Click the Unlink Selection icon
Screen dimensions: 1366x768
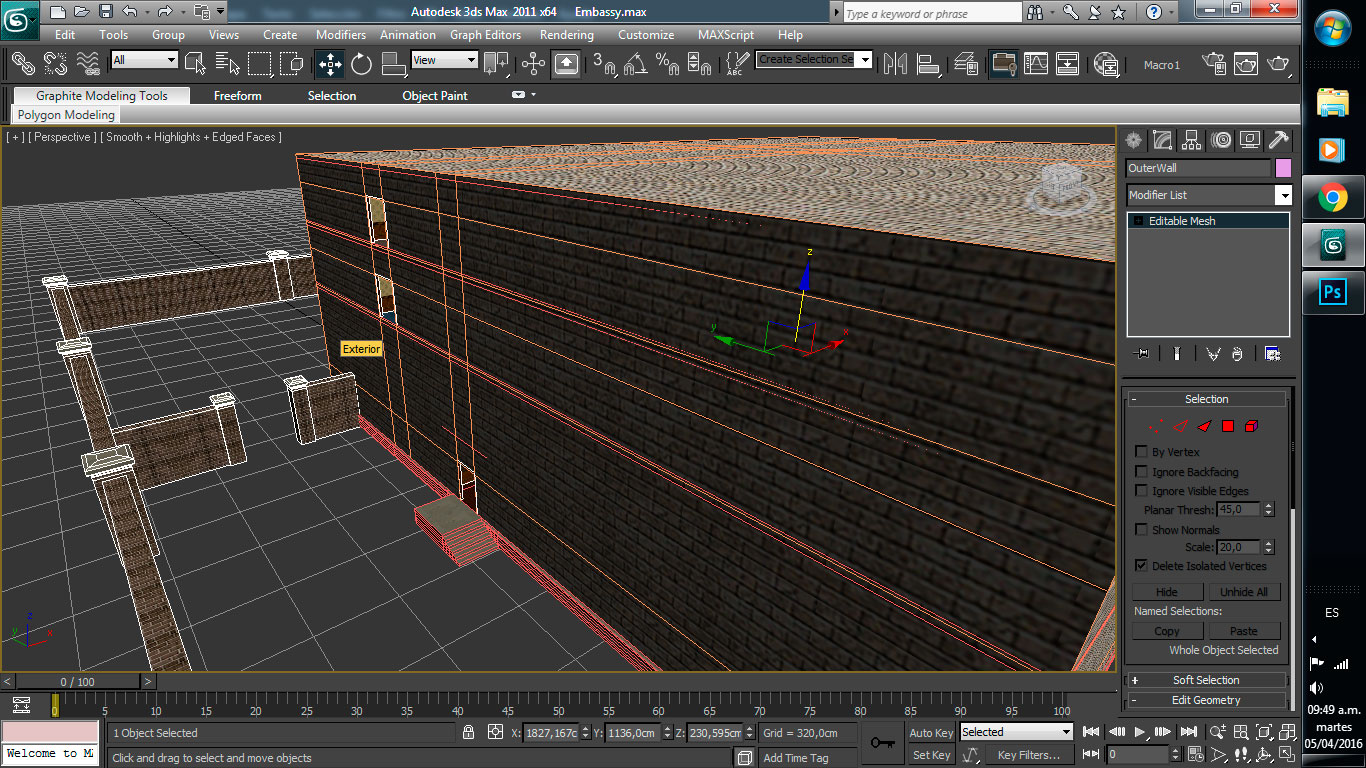tap(55, 64)
